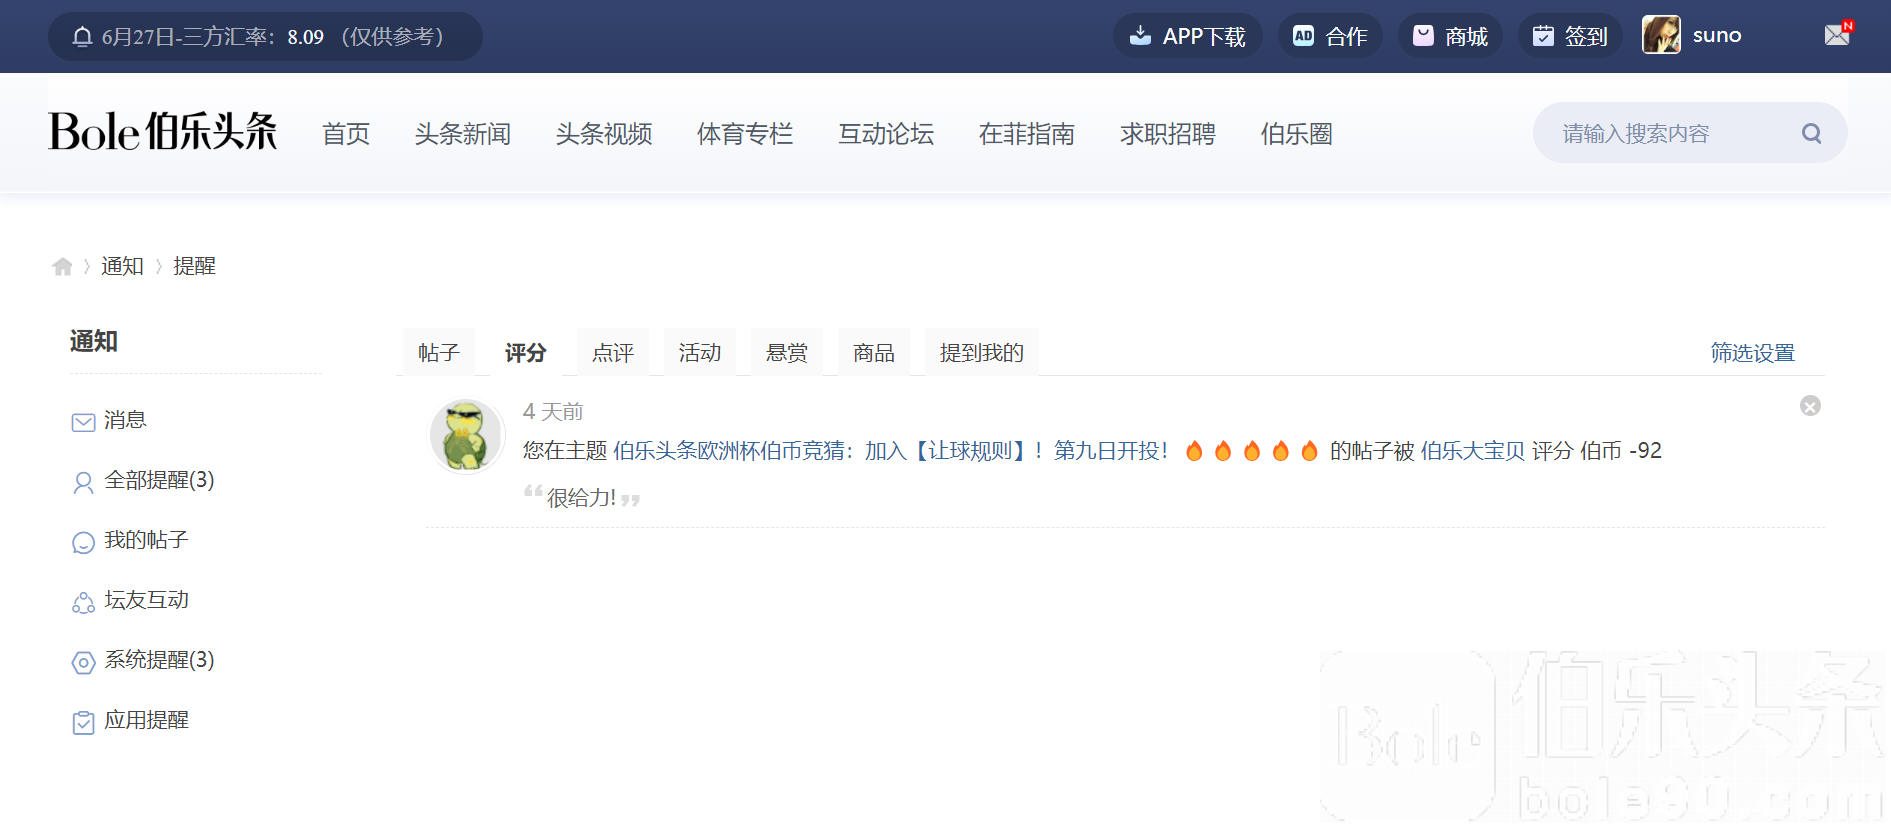Click the 伯乐大宝贝 user link
Screen dimensions: 1891x828
[1472, 451]
